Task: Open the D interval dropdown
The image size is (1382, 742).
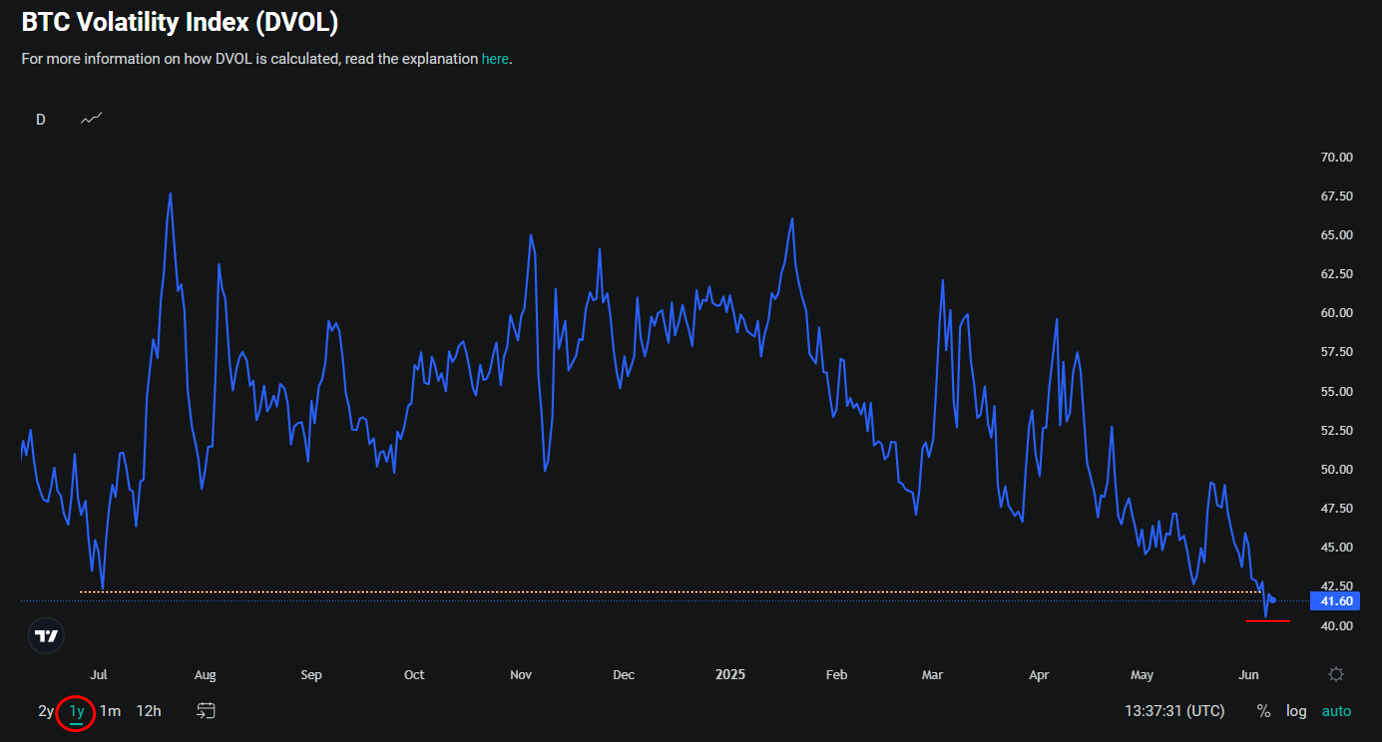Action: pyautogui.click(x=41, y=119)
